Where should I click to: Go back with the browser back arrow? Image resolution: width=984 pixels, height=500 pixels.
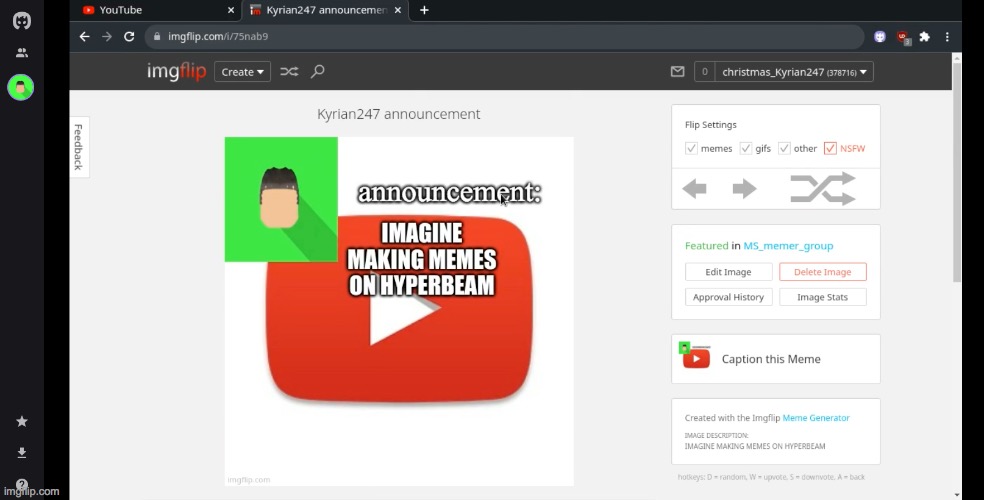pos(84,36)
